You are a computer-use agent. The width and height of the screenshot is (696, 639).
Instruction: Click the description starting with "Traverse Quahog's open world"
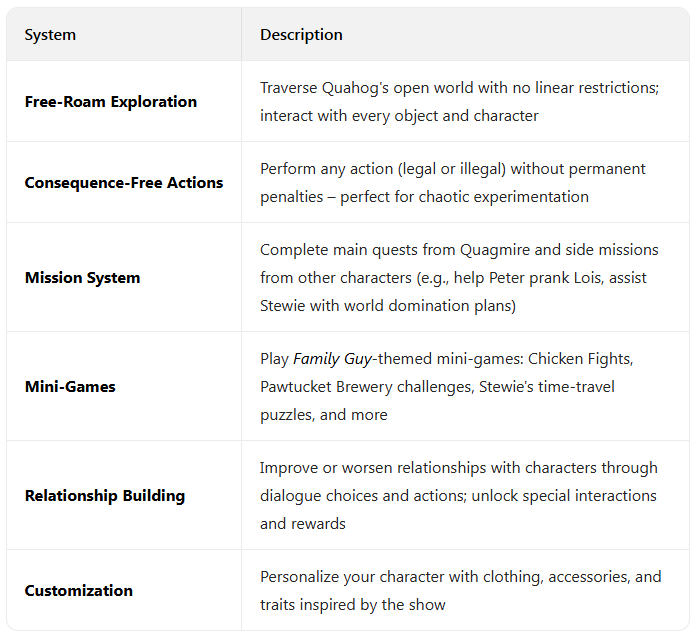[459, 101]
